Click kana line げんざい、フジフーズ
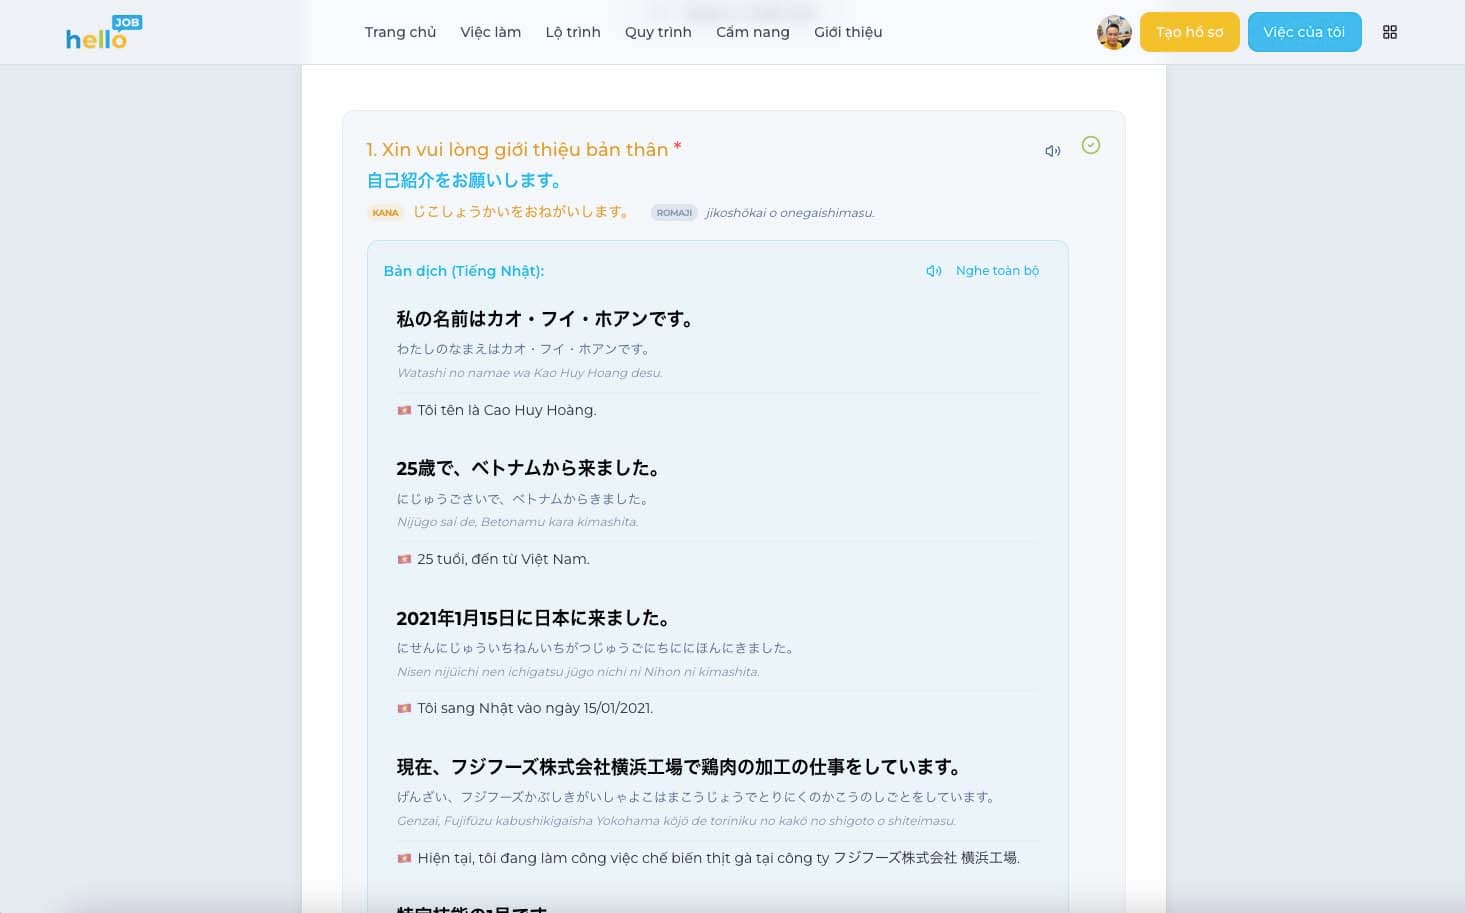 click(697, 797)
